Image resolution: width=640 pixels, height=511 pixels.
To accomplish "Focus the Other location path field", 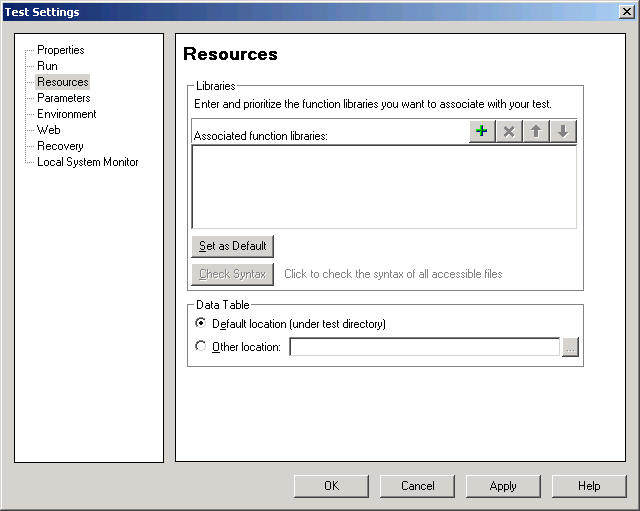I will 424,347.
